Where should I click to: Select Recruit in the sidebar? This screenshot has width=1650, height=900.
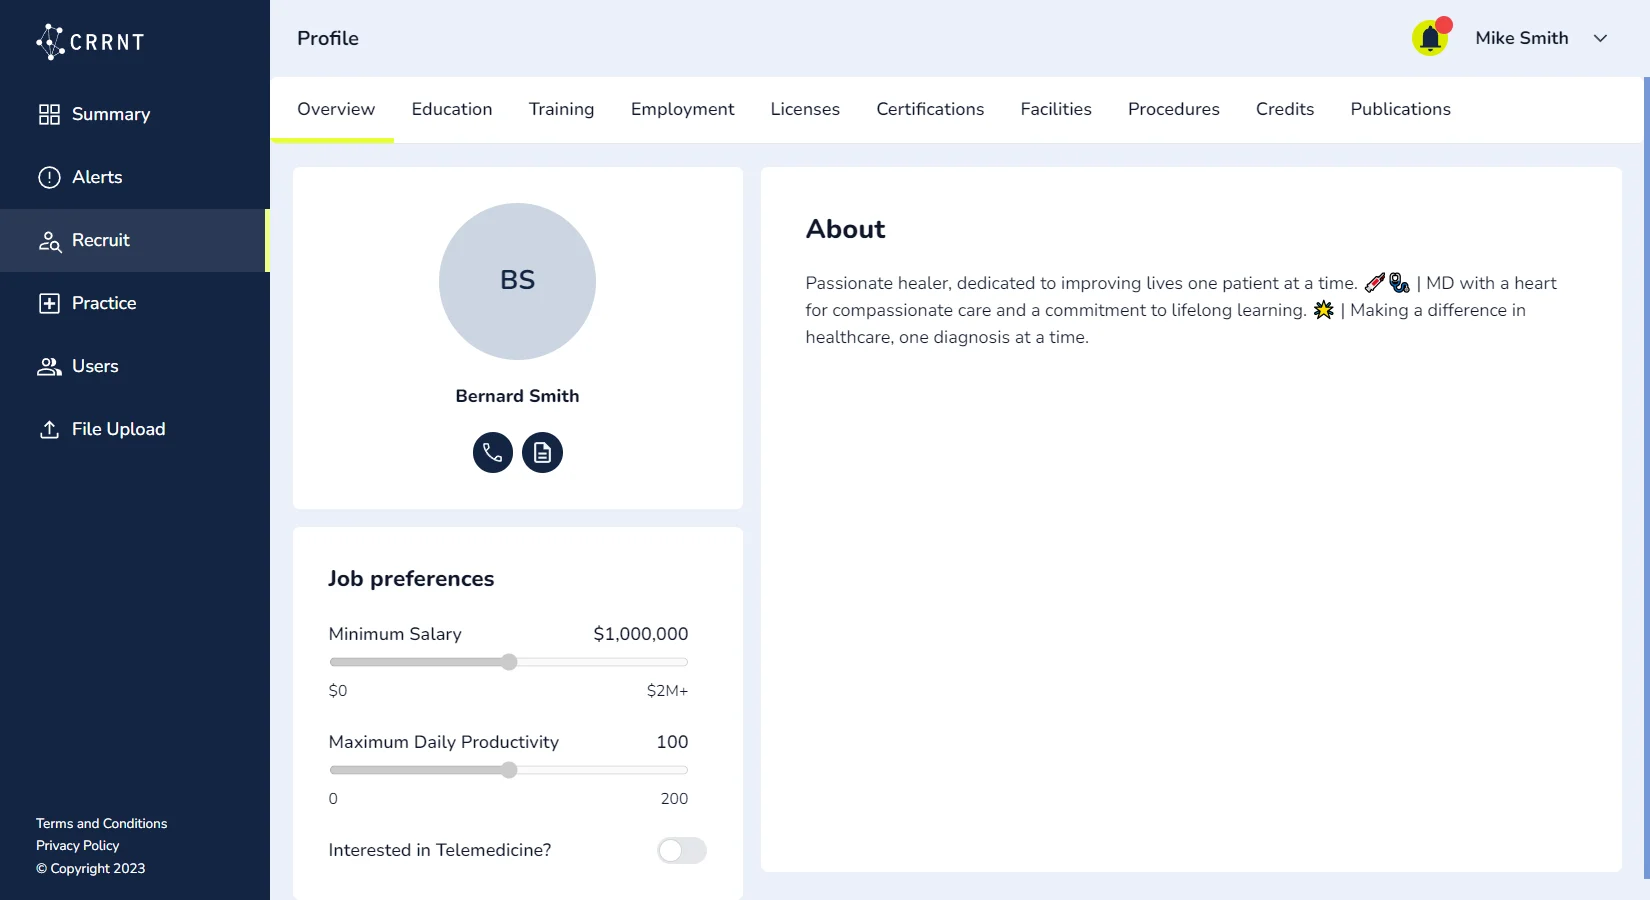tap(100, 240)
